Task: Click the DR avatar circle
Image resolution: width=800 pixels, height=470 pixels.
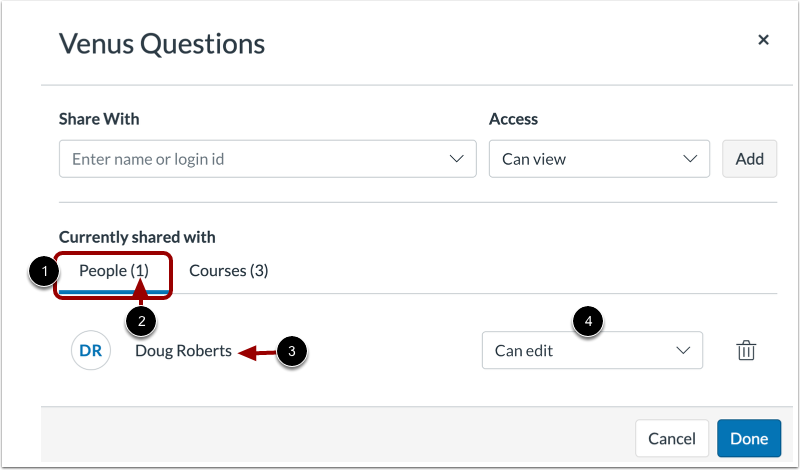Action: coord(90,351)
